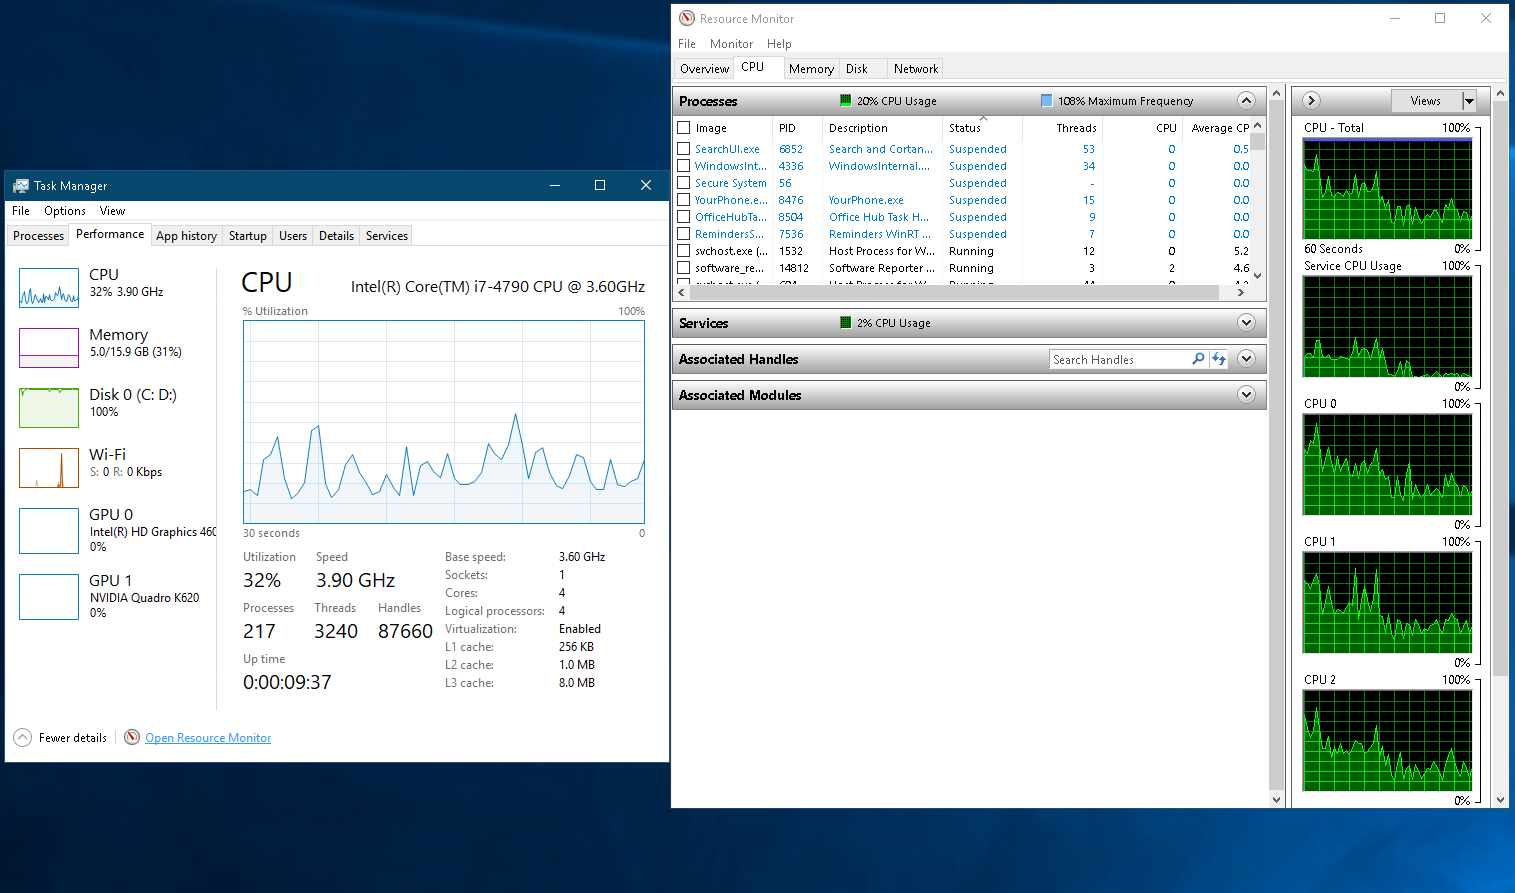This screenshot has height=893, width=1515.
Task: Click the green 20% CPU Usage indicator
Action: click(846, 100)
